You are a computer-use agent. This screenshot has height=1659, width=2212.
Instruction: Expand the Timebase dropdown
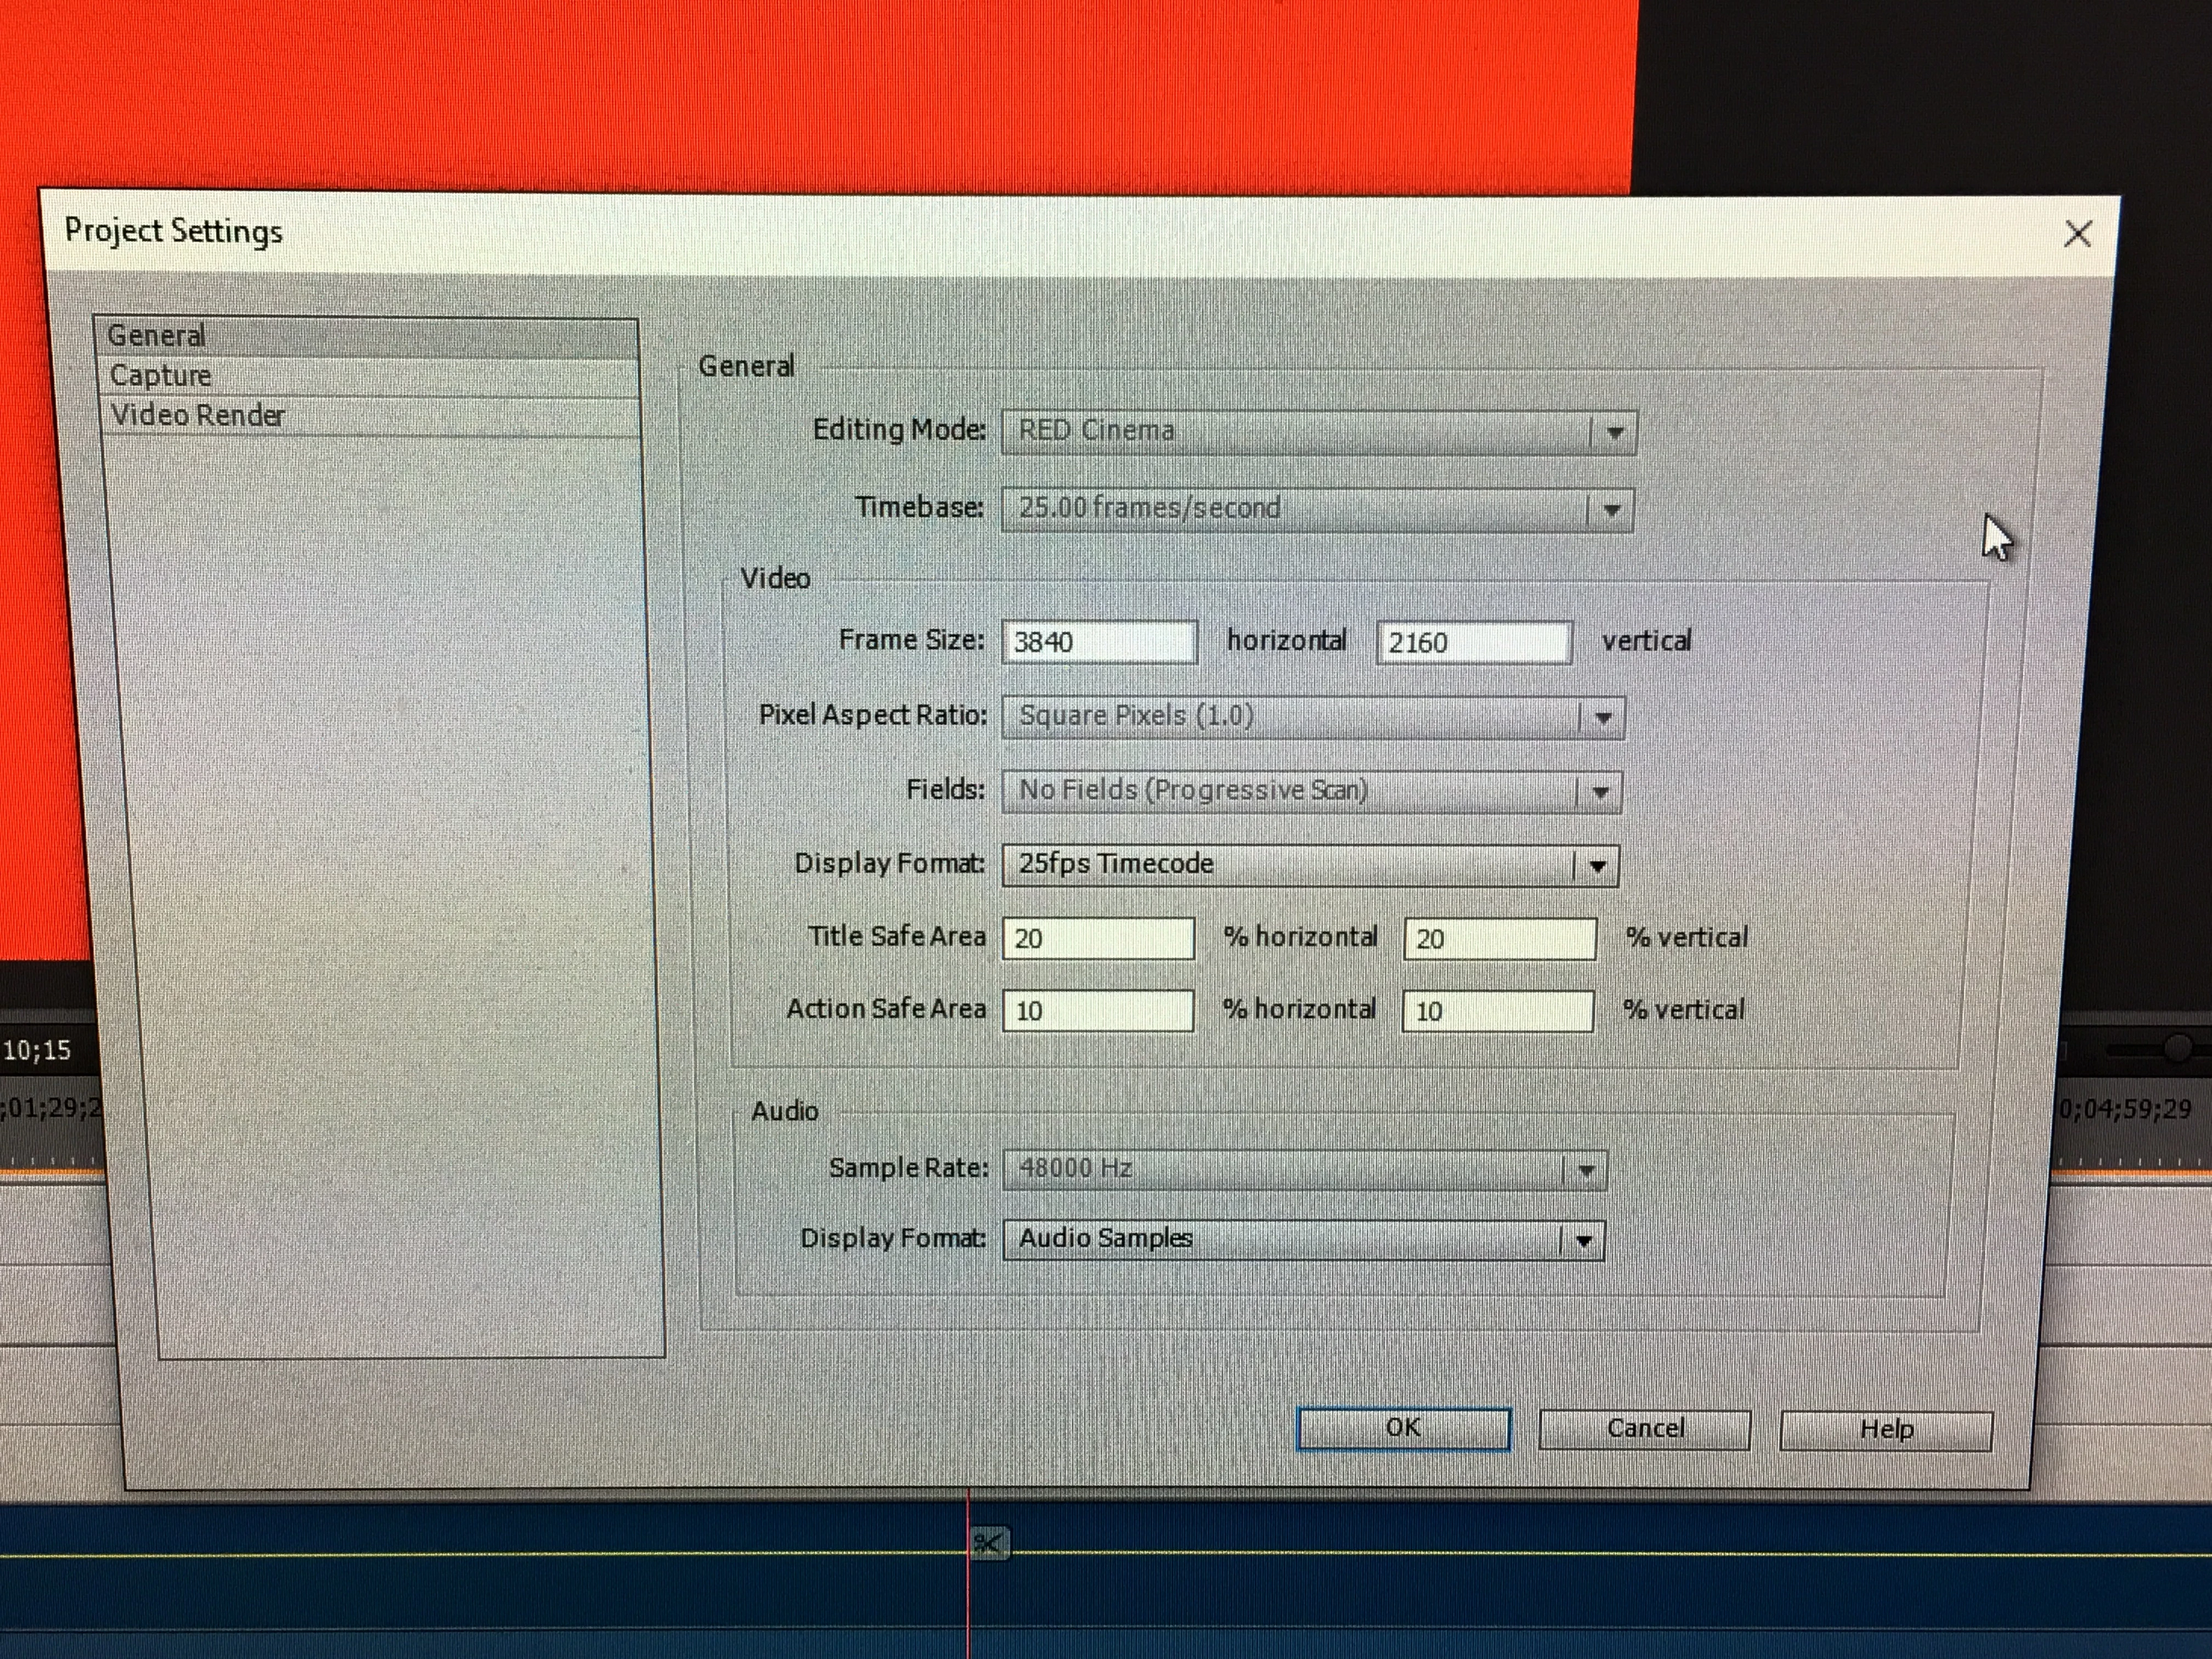[1611, 510]
